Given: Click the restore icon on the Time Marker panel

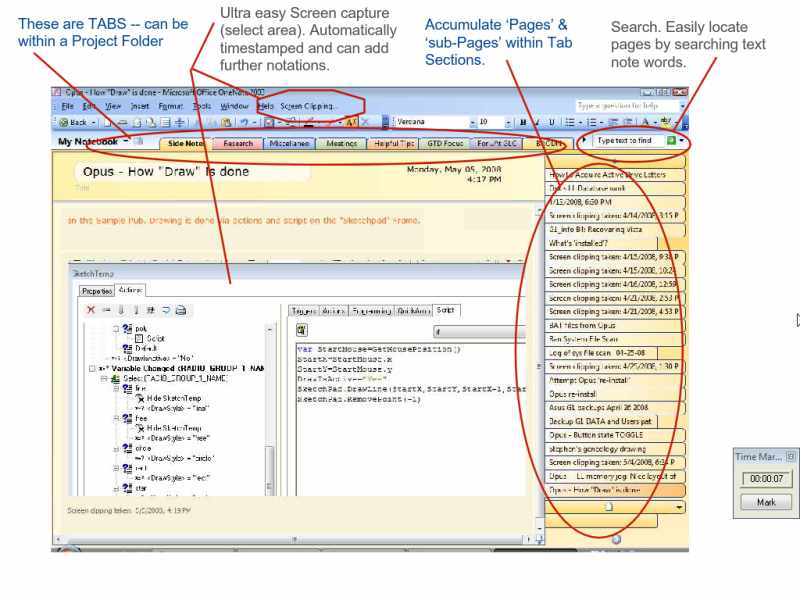Looking at the screenshot, I should (790, 457).
